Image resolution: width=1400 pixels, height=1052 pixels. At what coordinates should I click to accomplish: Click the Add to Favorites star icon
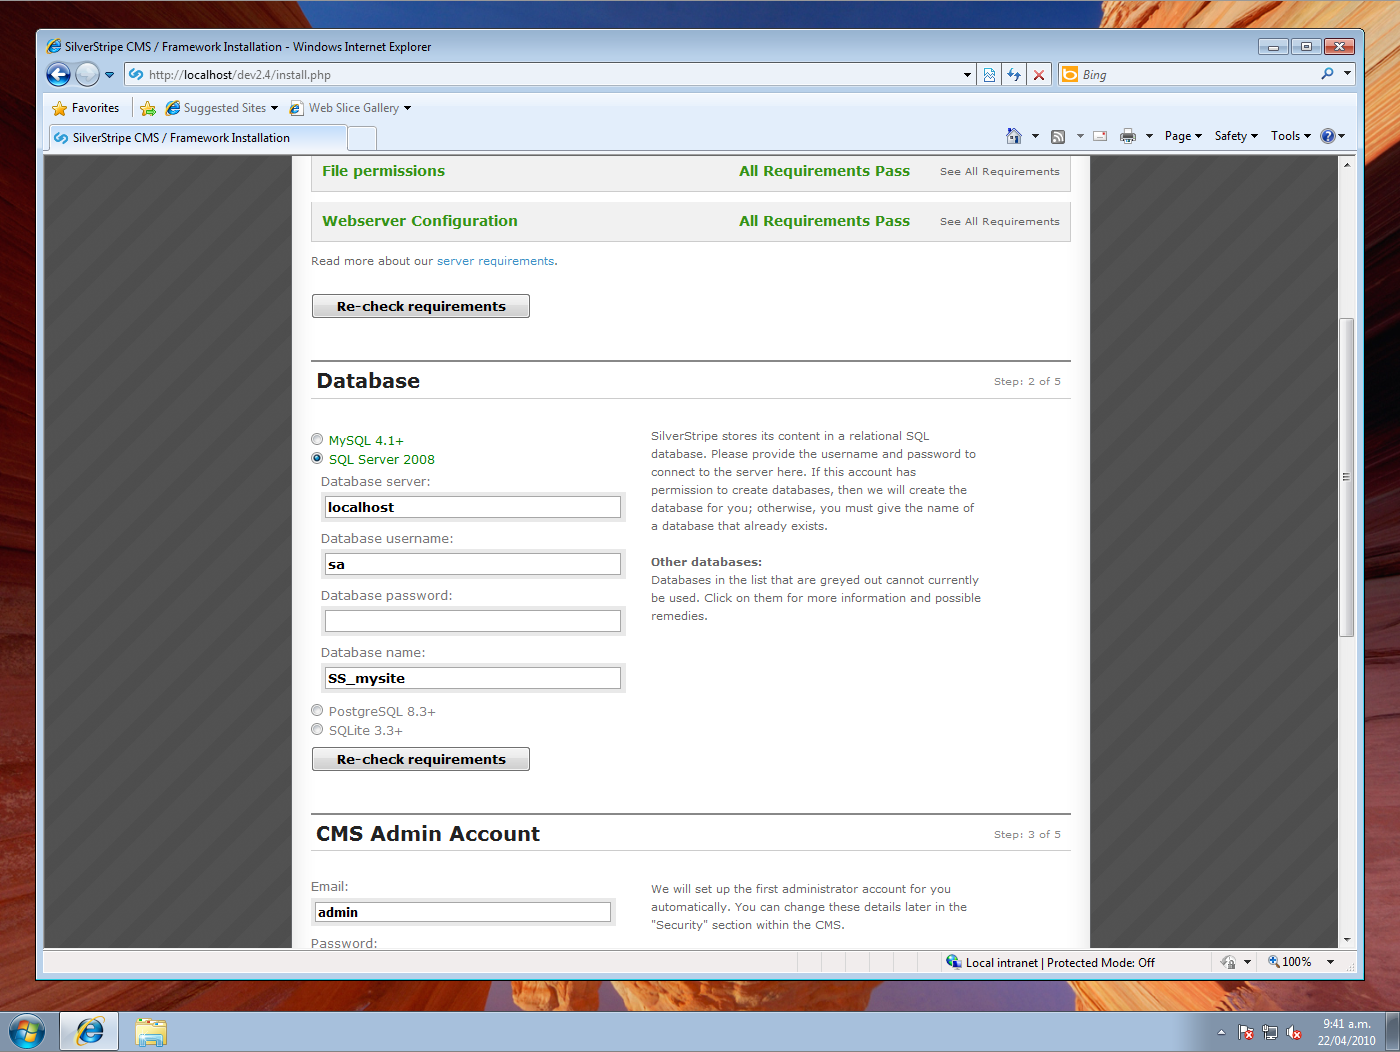coord(148,107)
